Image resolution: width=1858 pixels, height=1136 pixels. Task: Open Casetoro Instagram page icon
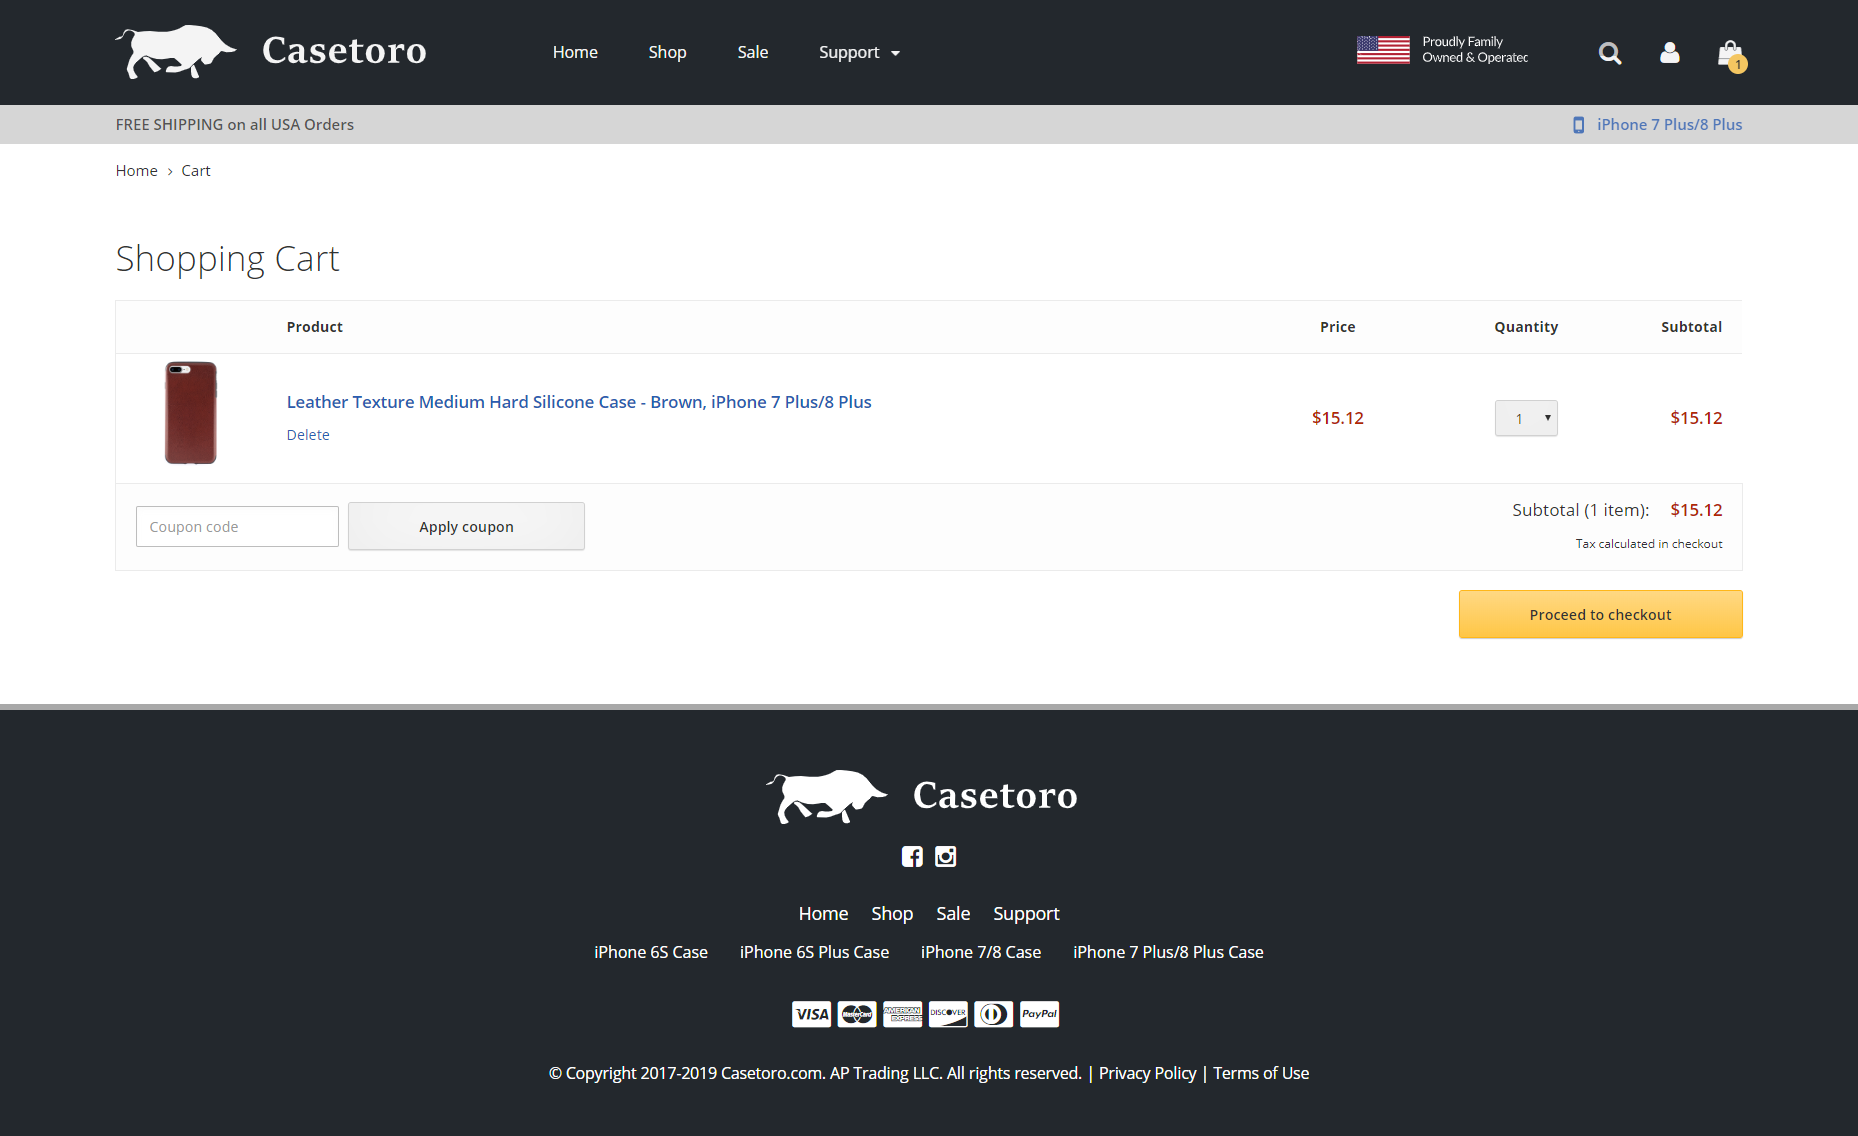tap(945, 856)
